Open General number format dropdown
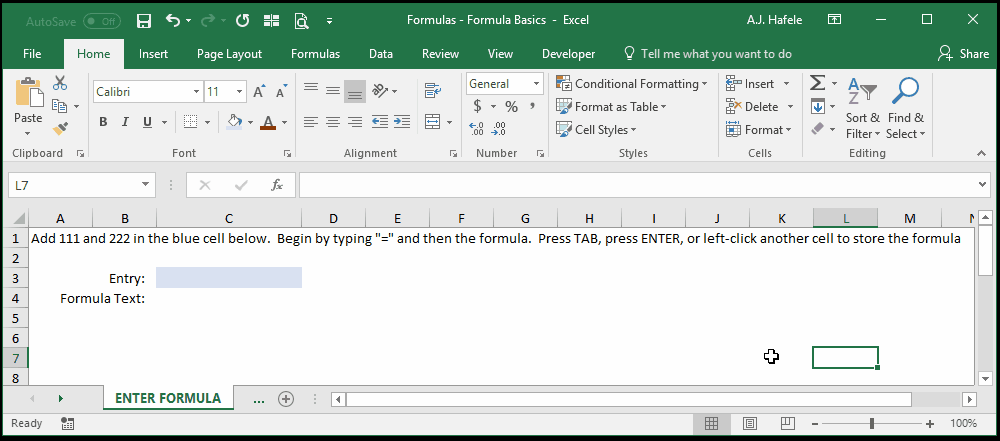 pos(536,84)
